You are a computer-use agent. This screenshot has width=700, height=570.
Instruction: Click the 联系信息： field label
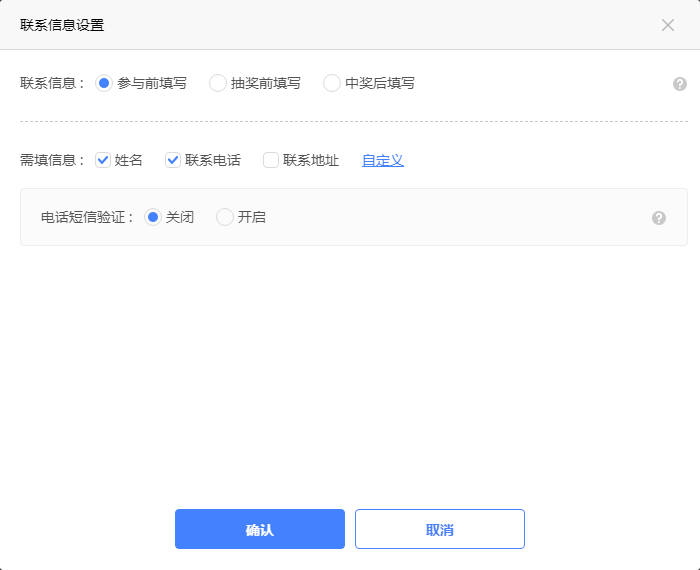pos(53,84)
